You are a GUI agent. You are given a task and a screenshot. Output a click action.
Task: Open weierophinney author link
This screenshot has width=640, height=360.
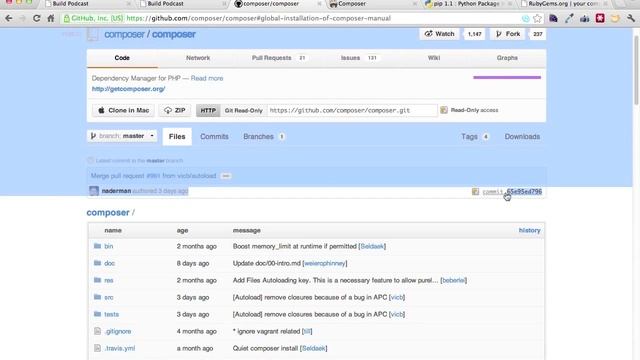point(325,263)
